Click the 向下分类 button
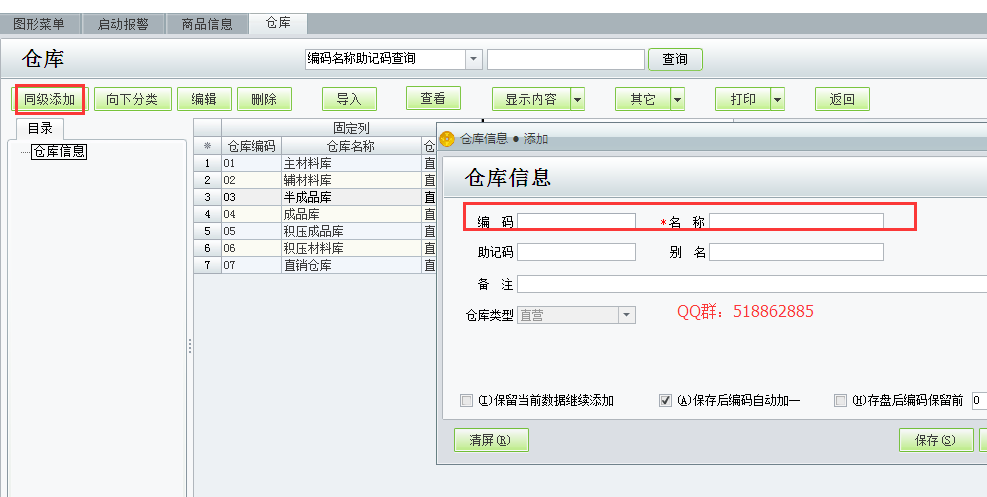This screenshot has height=497, width=987. coord(132,99)
